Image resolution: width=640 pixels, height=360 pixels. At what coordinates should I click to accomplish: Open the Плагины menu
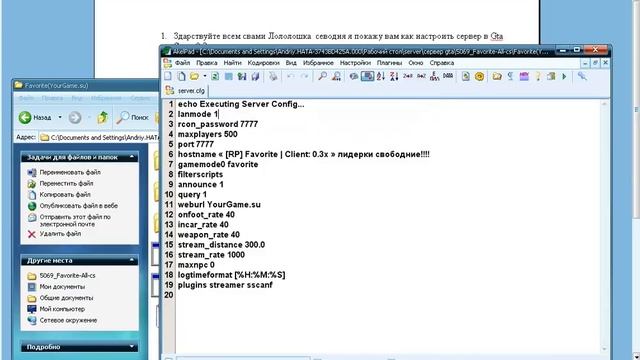[389, 63]
